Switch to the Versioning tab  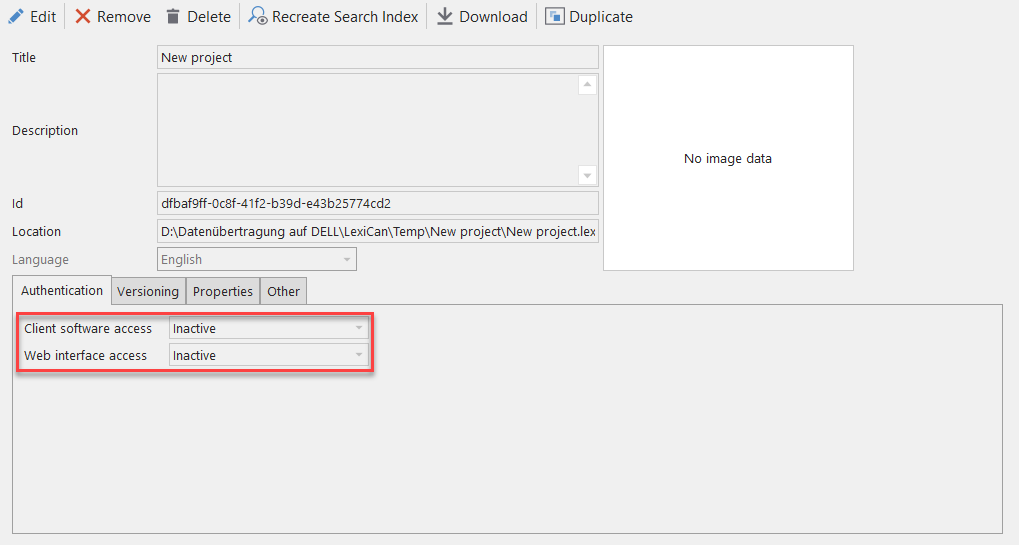(x=148, y=291)
